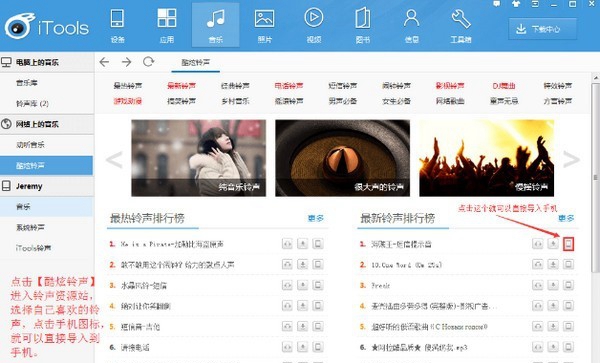Viewport: 600px width, 363px height.
Task: Click the 下载中心 download center button
Action: tap(543, 29)
